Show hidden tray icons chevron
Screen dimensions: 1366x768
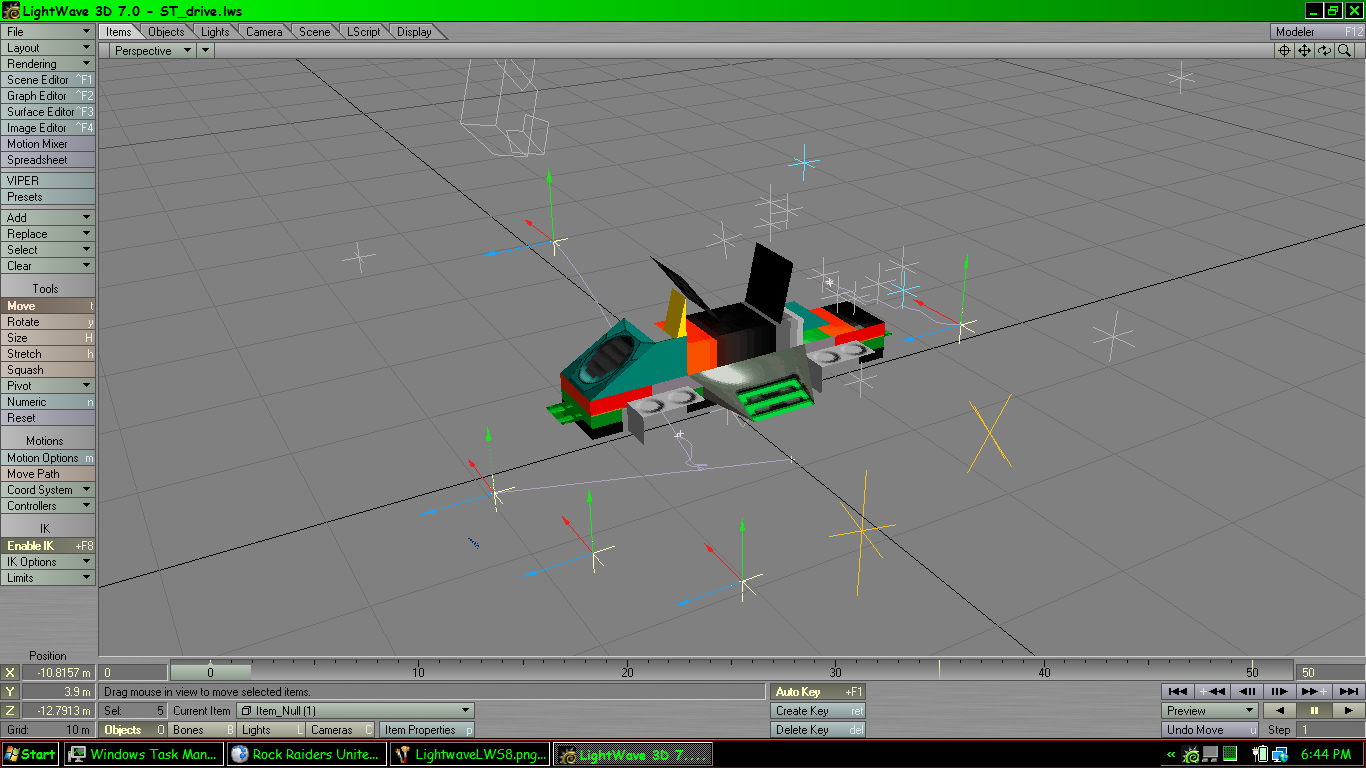[1171, 754]
